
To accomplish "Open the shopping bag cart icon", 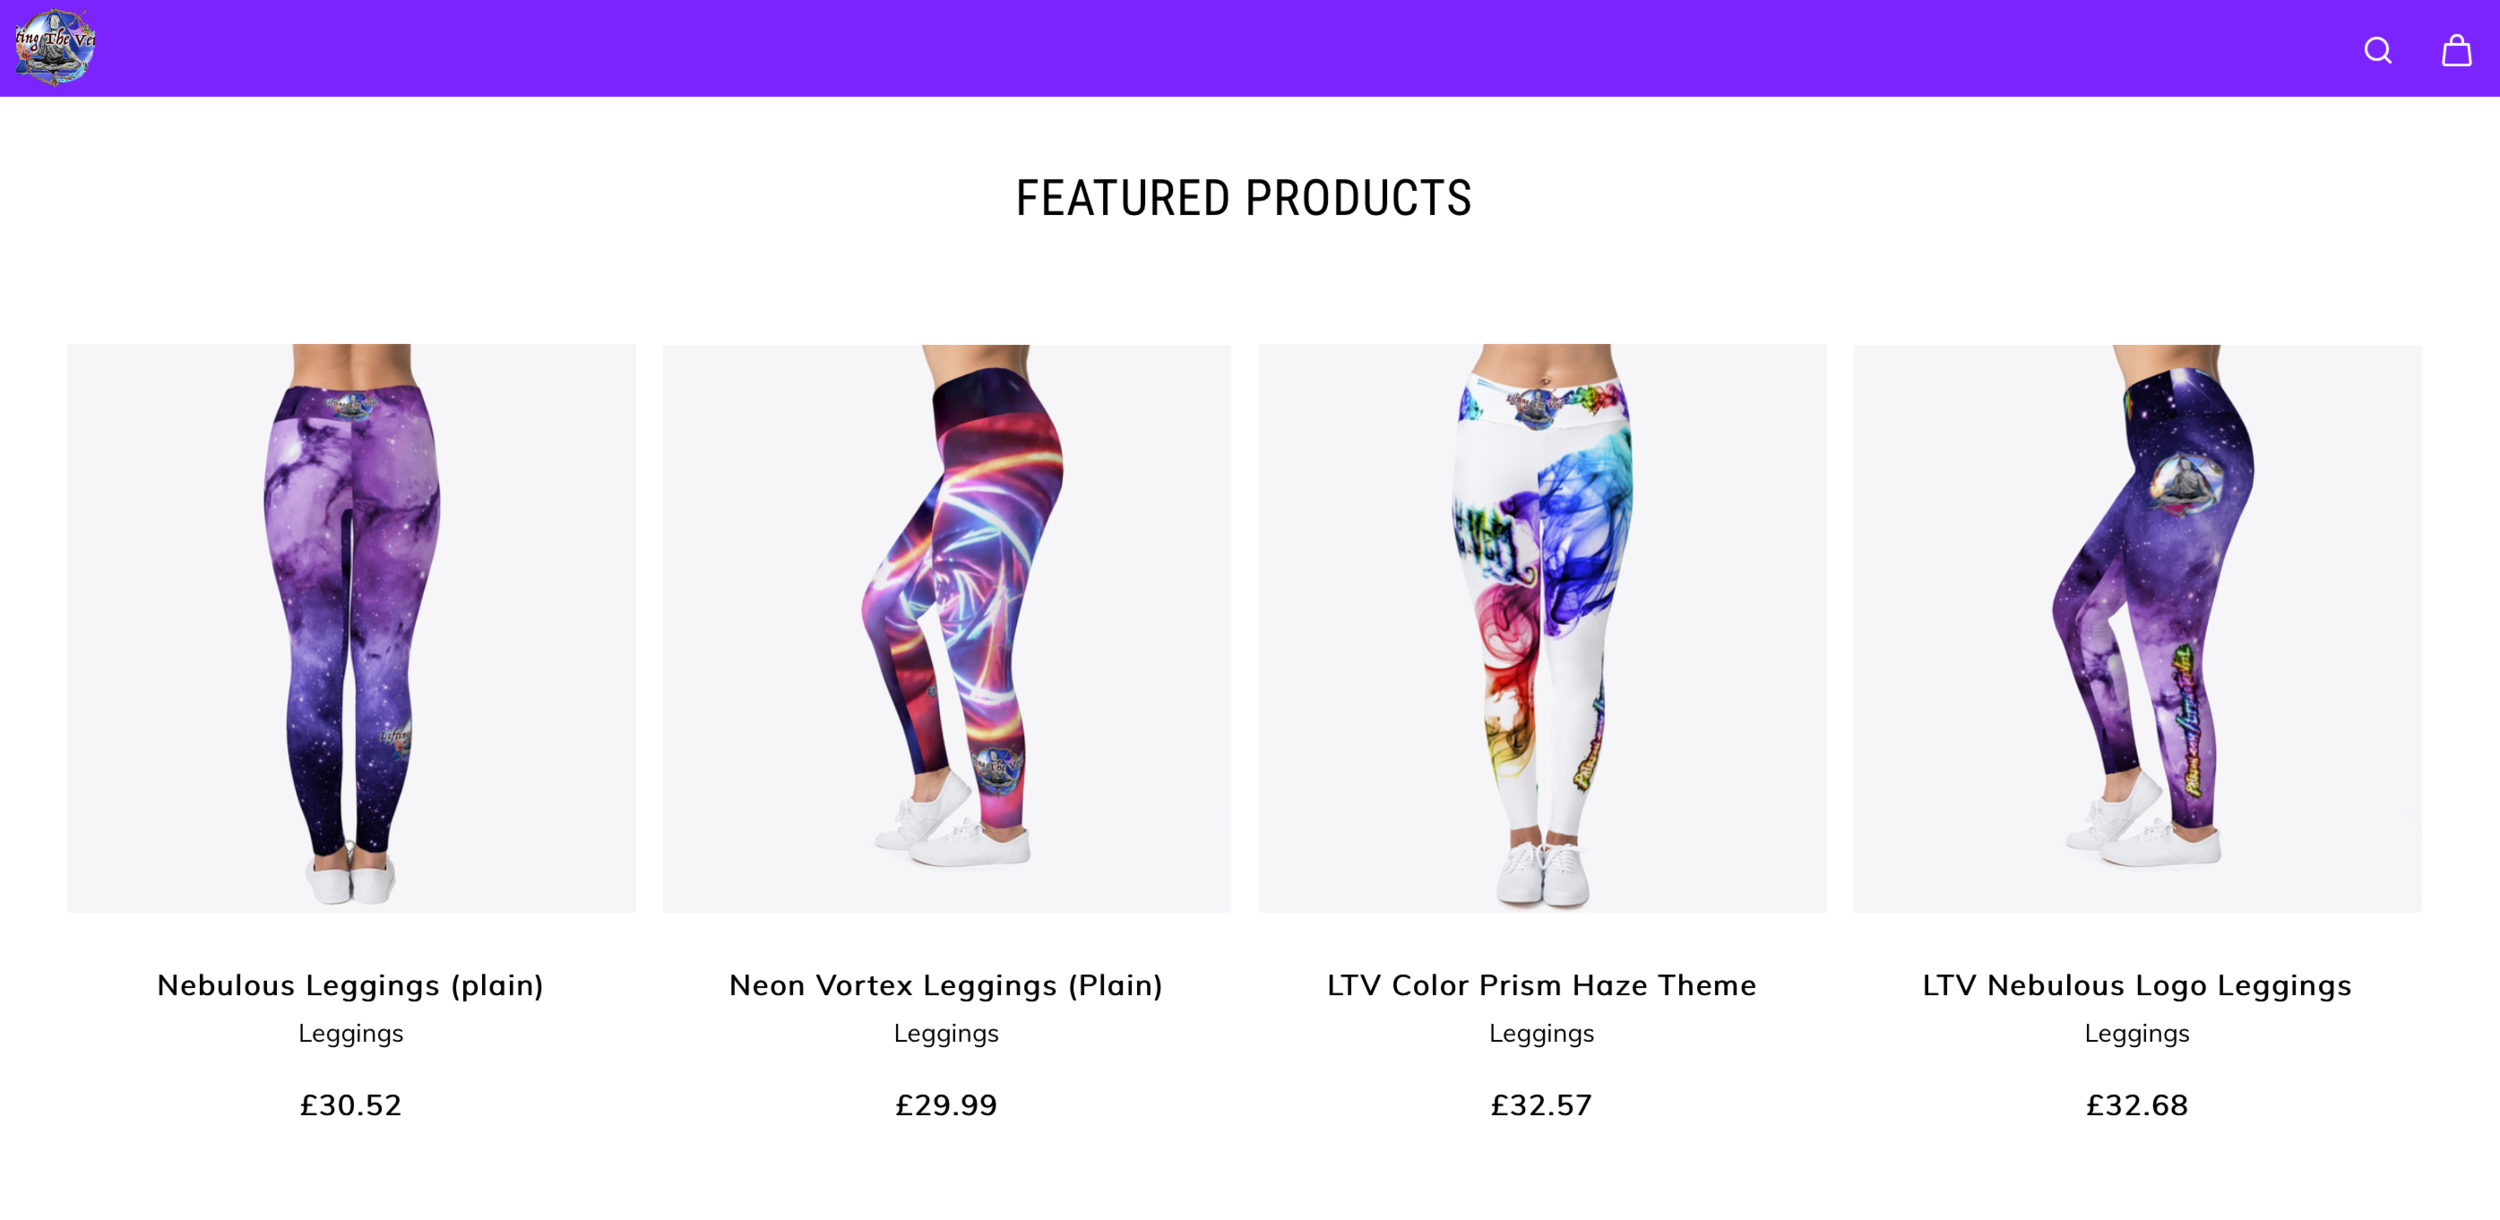I will coord(2456,50).
